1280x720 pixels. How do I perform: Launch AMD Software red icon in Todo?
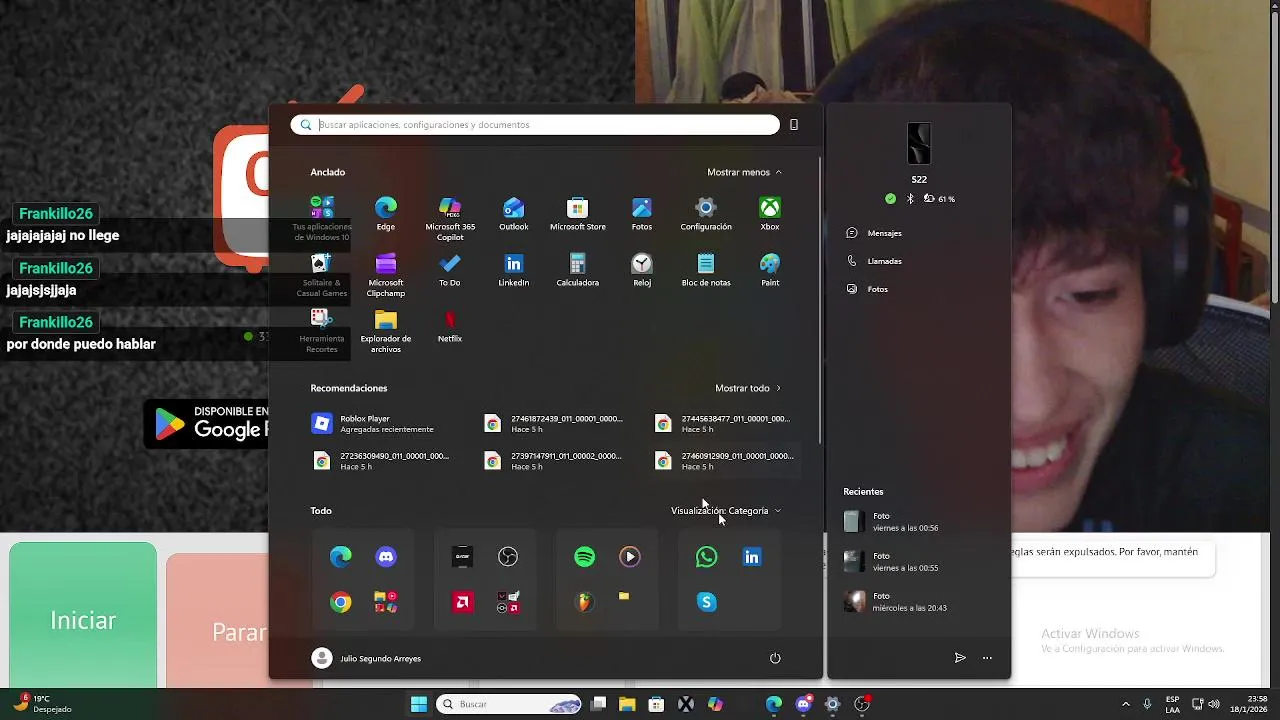(x=462, y=602)
